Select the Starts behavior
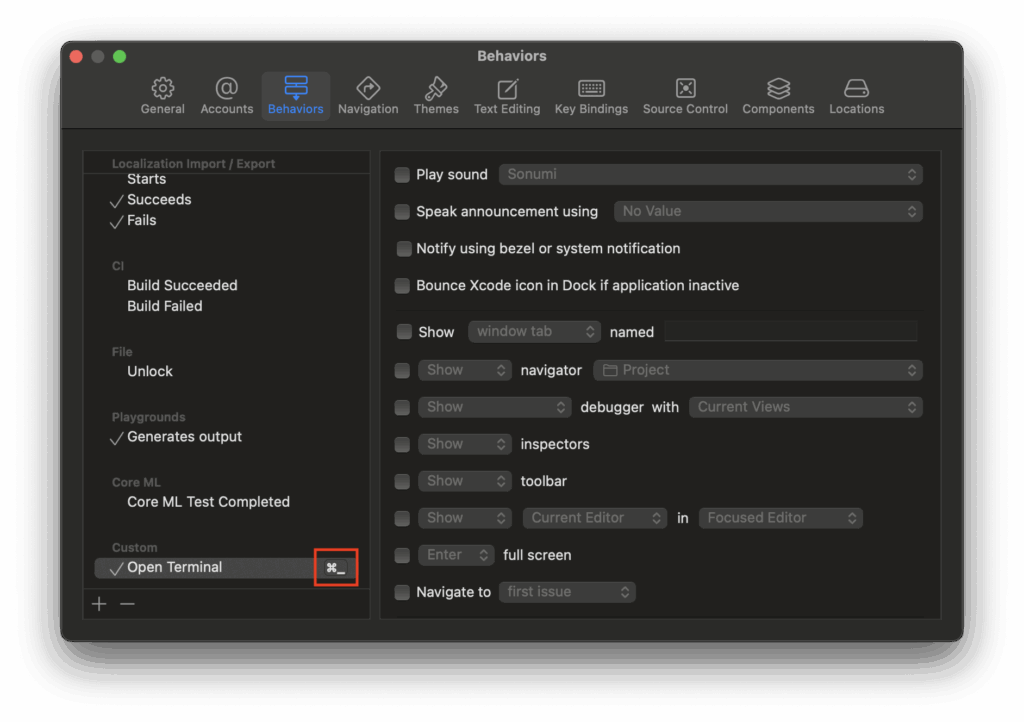Viewport: 1024px width, 722px height. (x=146, y=180)
